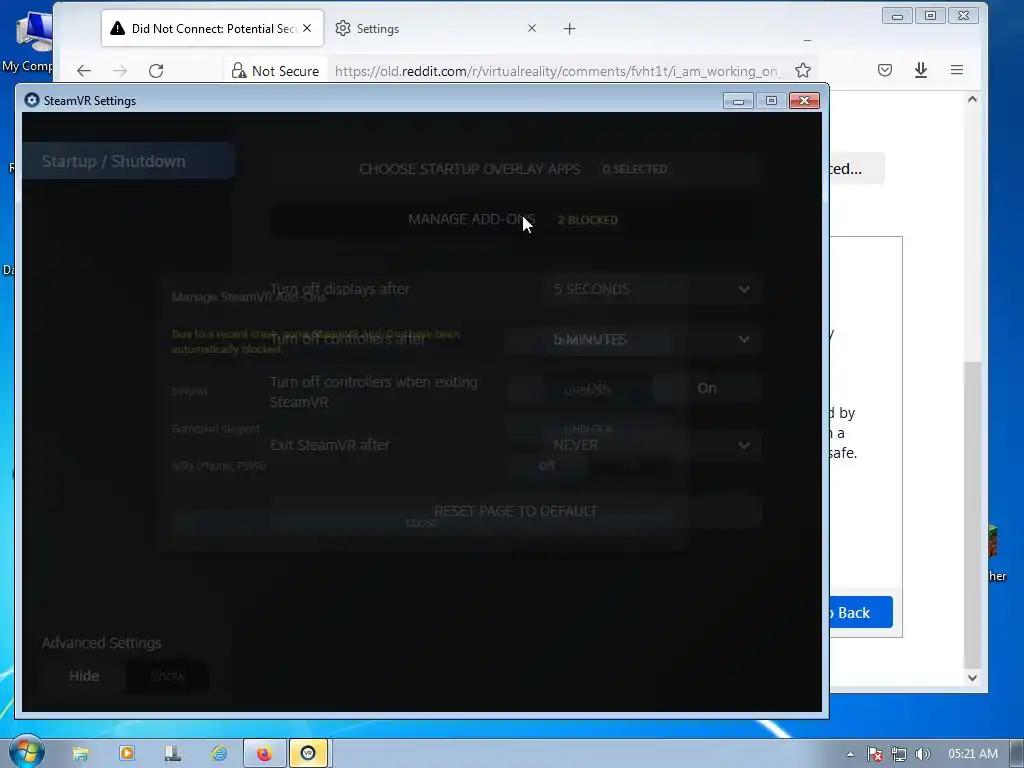Screen dimensions: 1024x768
Task: Switch to Firefox via taskbar icon
Action: (x=264, y=754)
